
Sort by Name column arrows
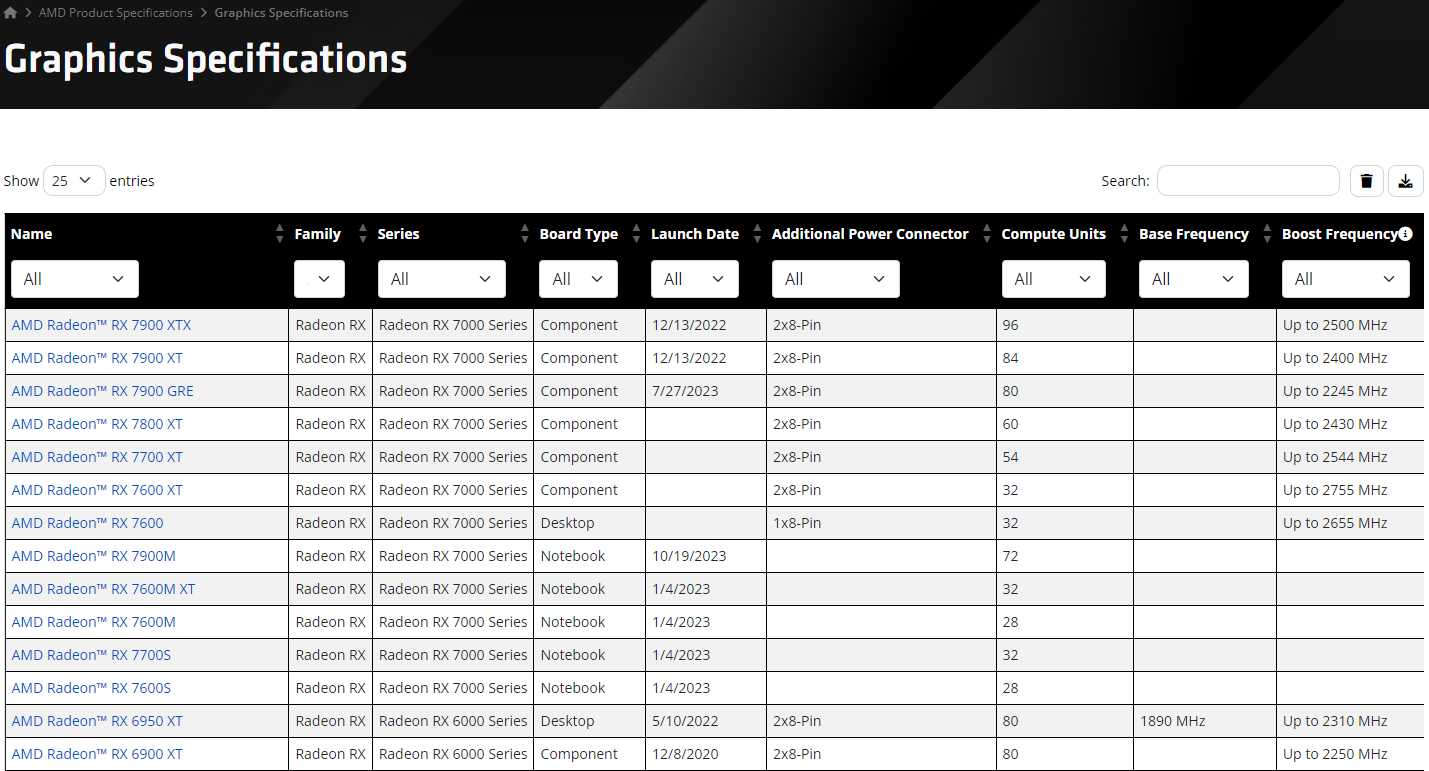coord(280,234)
